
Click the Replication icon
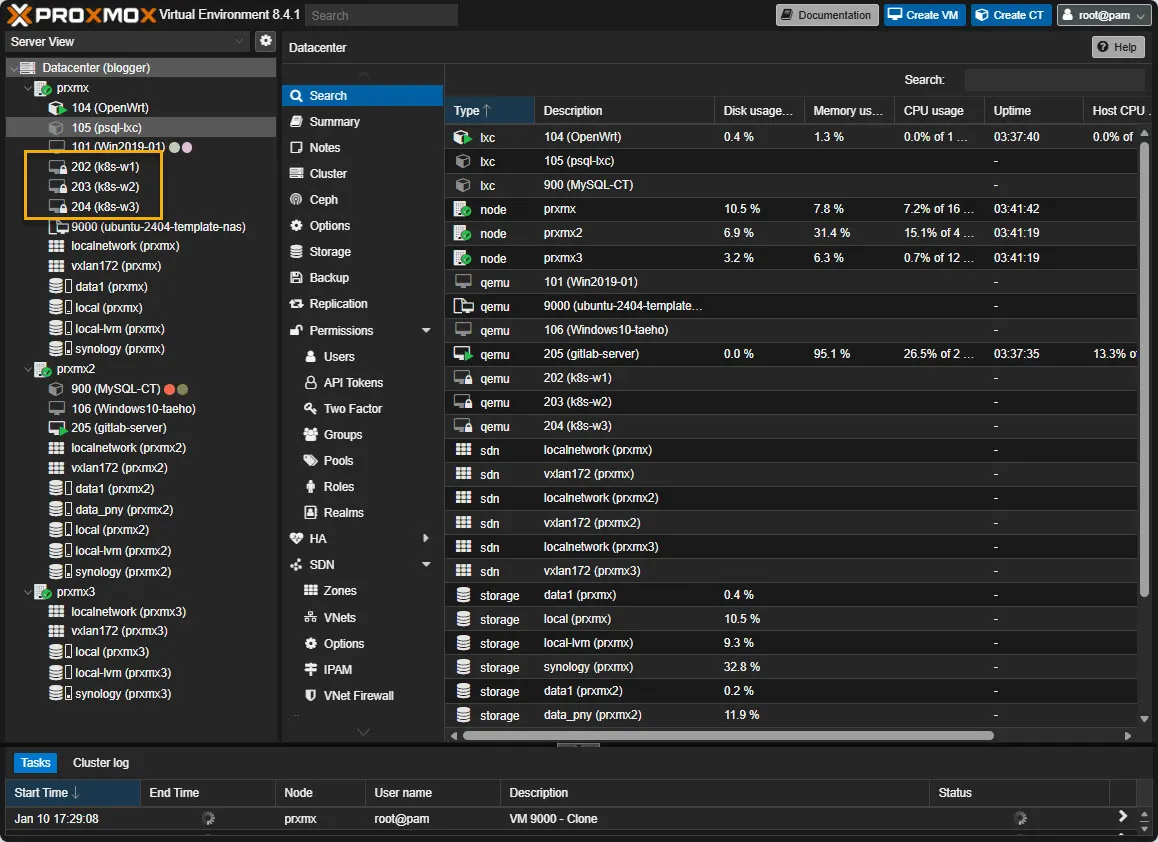[x=296, y=304]
